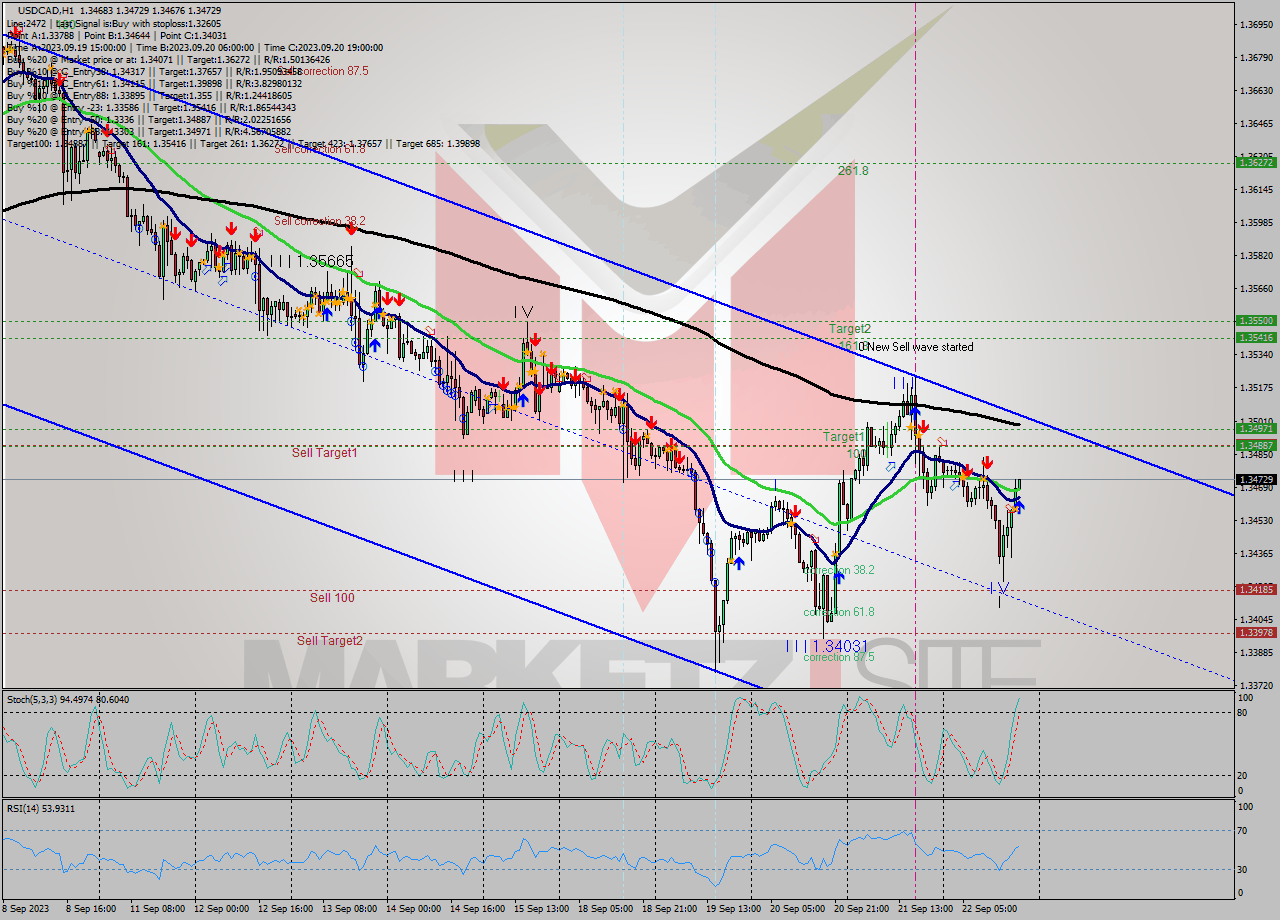This screenshot has width=1280, height=920.
Task: Click price axis value 1.35660
Action: (1257, 288)
